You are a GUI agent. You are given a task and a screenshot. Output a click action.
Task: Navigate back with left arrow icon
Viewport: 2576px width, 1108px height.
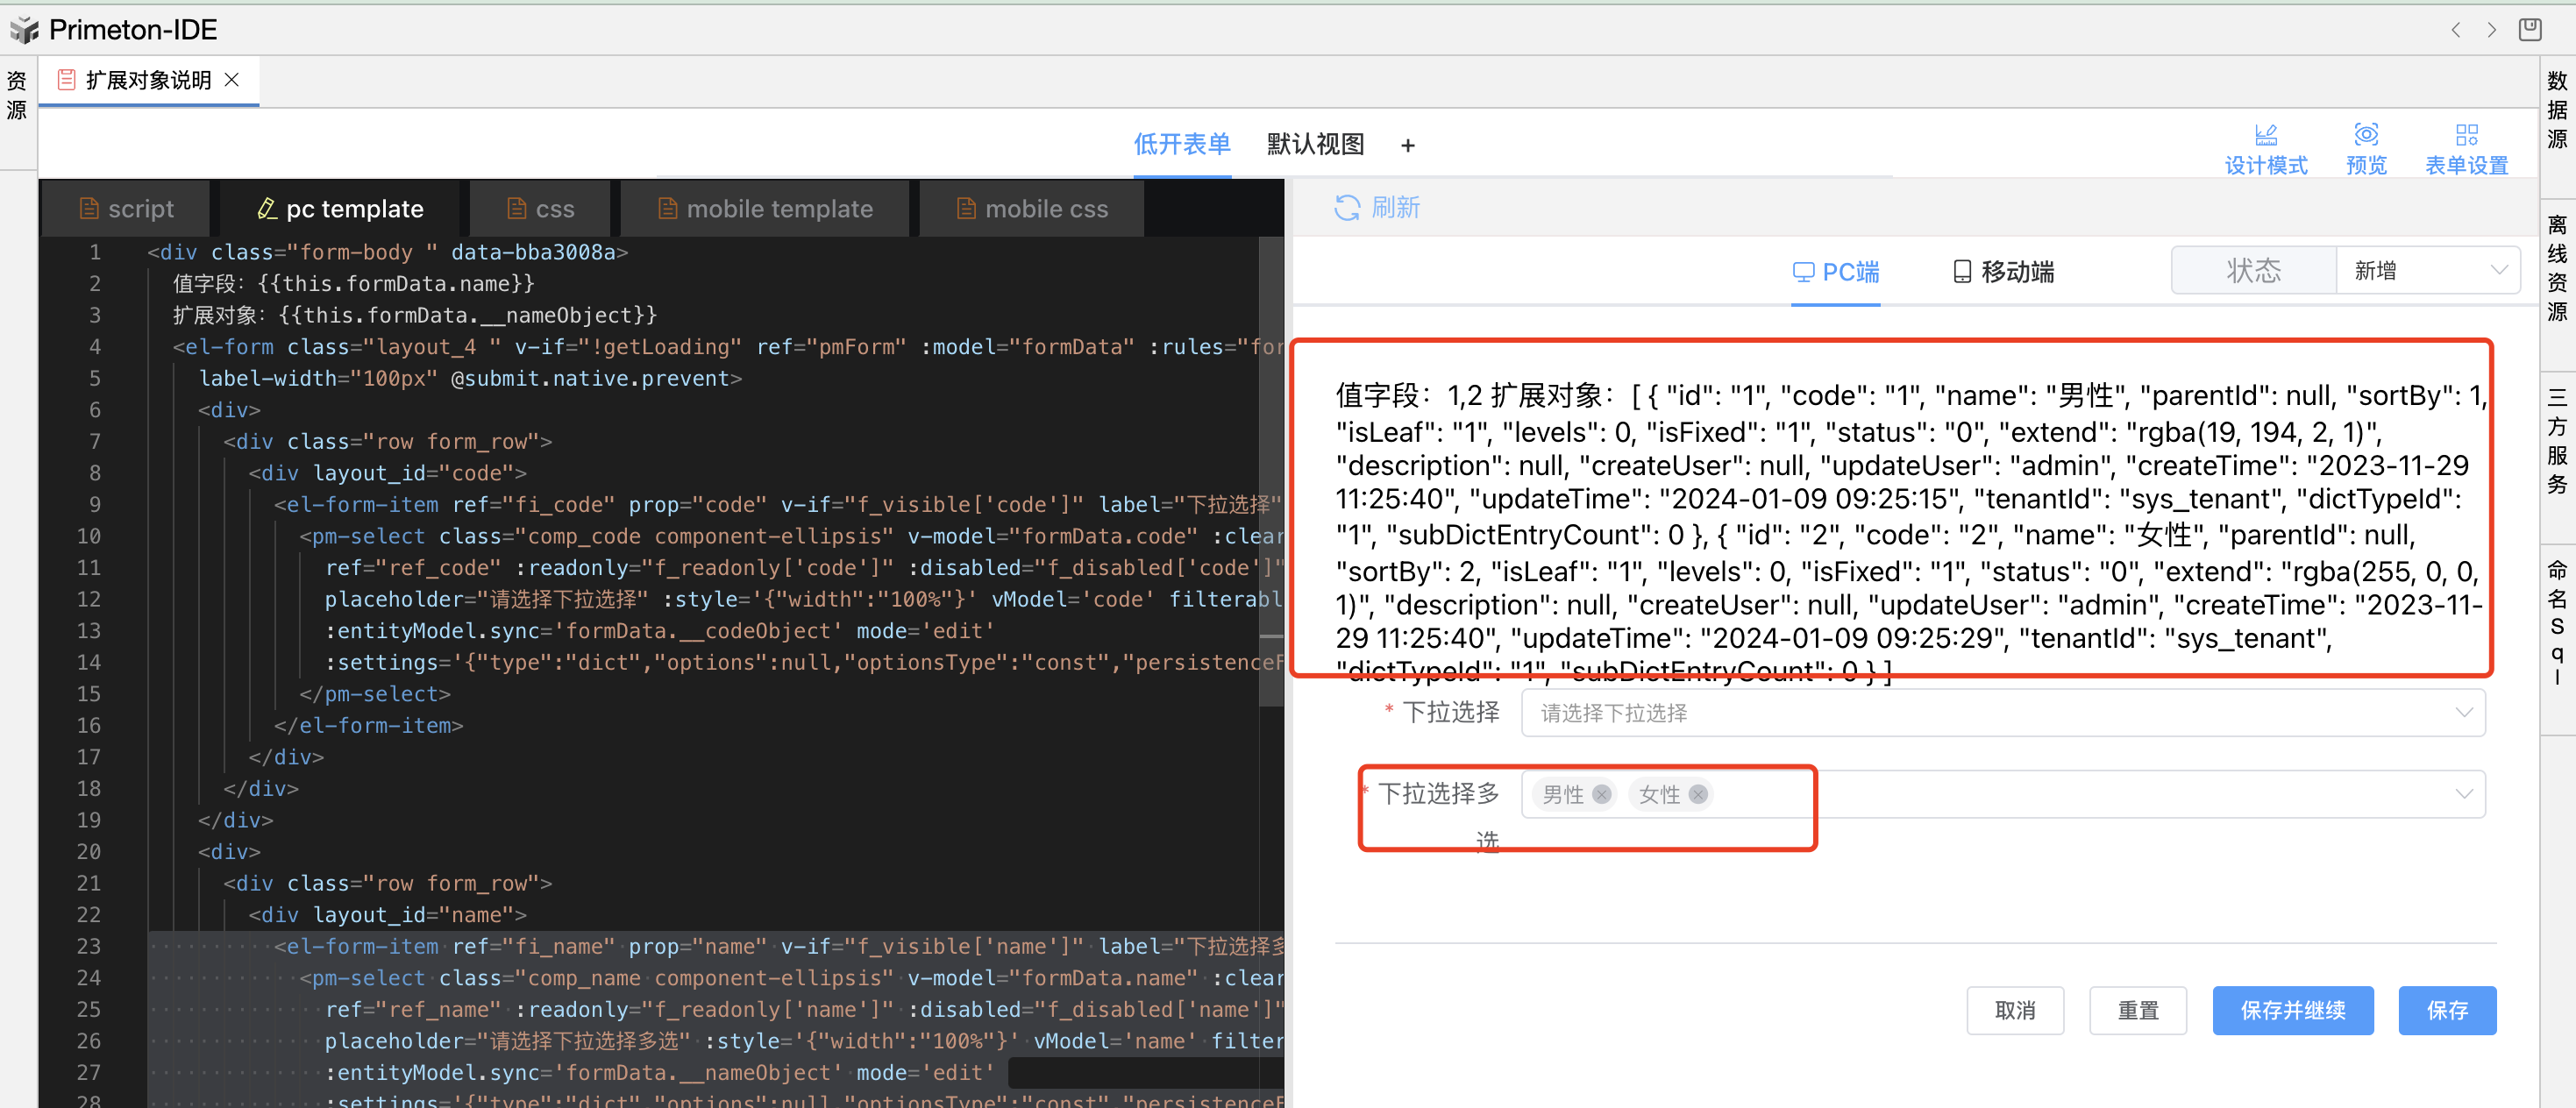pyautogui.click(x=2455, y=30)
